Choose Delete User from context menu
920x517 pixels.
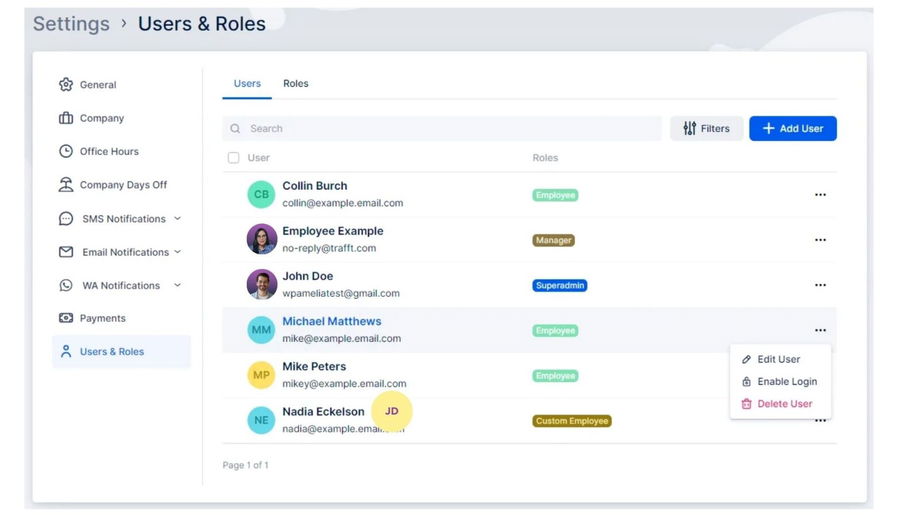point(784,404)
